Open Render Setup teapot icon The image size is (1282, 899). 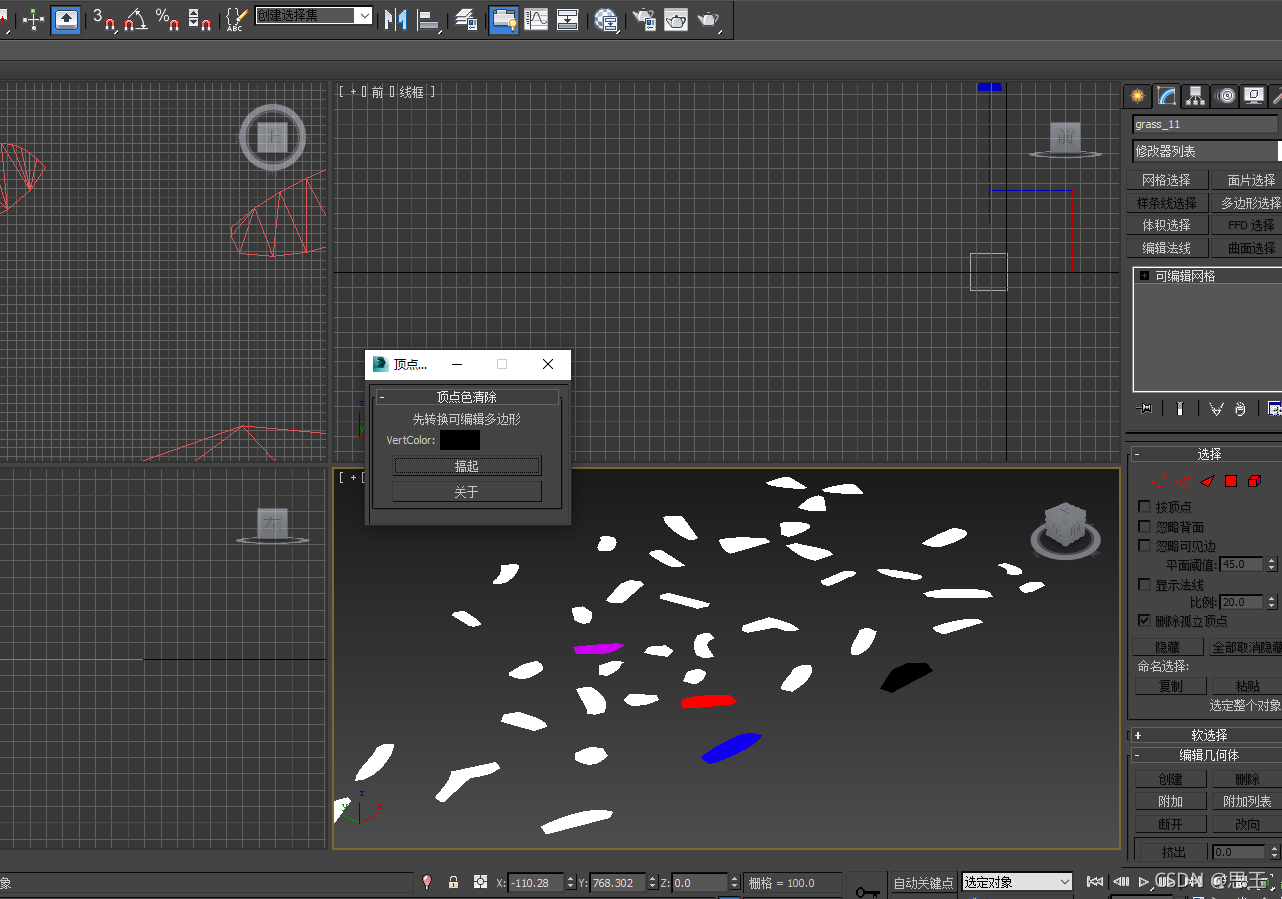click(644, 19)
